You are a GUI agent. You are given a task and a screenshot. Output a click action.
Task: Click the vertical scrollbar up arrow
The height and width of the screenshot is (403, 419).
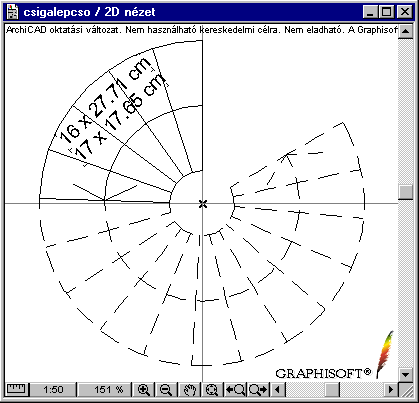point(406,31)
